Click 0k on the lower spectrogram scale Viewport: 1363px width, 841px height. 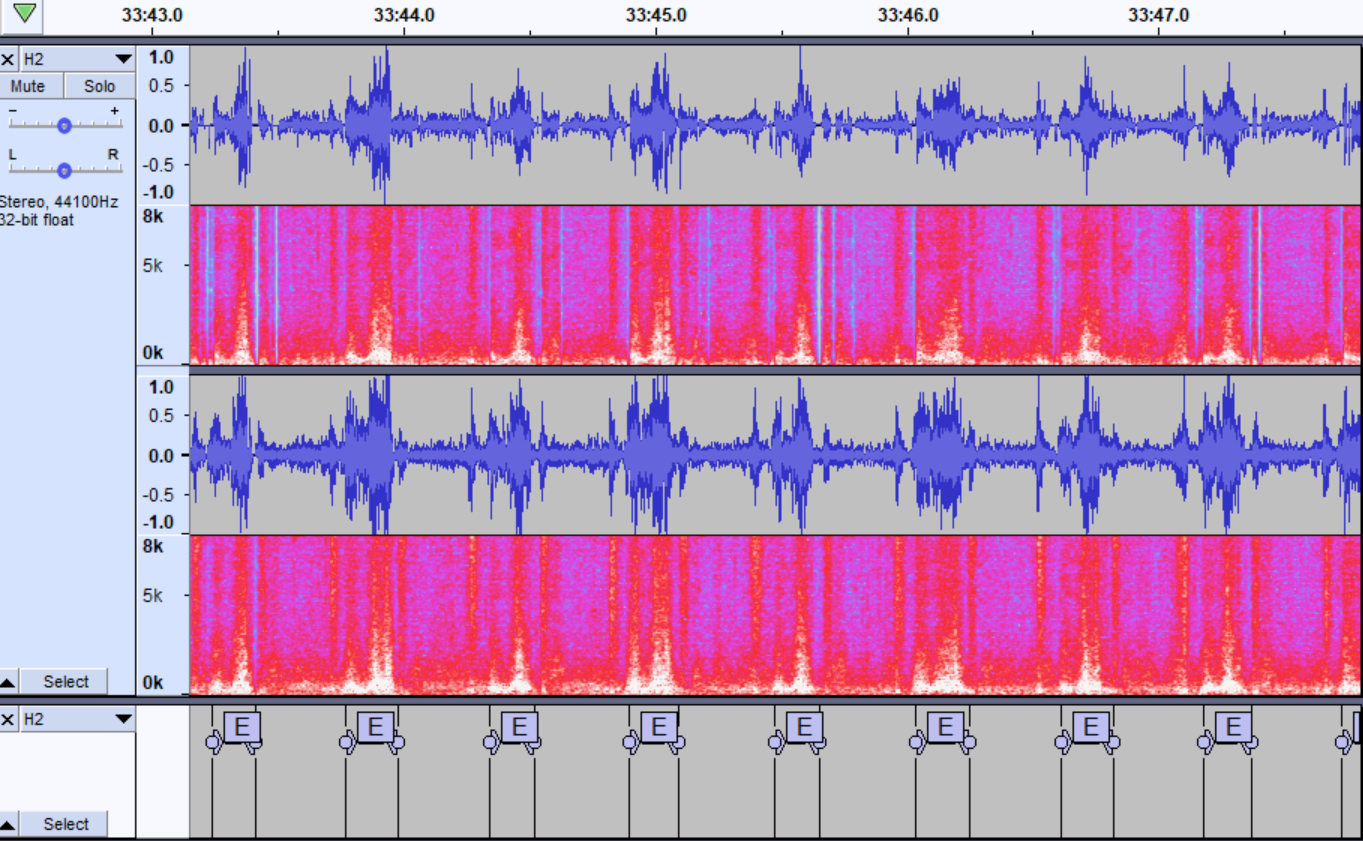pyautogui.click(x=152, y=683)
